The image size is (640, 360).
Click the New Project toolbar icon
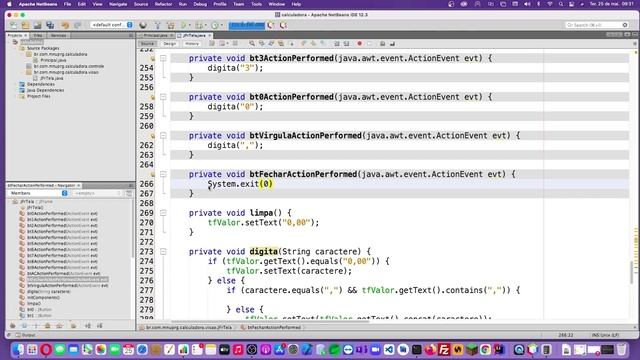(x=25, y=25)
